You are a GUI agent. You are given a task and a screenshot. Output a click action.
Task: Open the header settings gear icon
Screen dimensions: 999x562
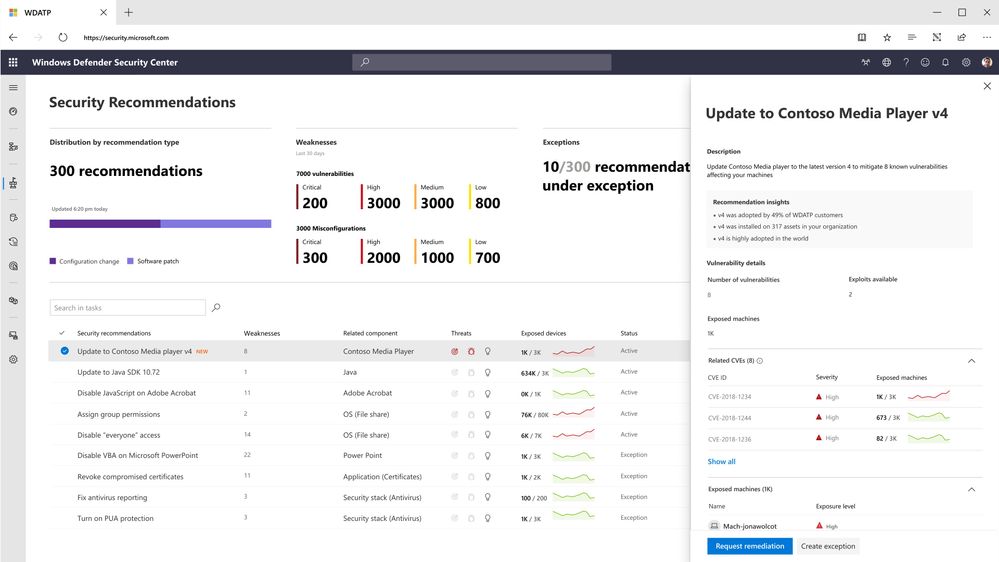coord(966,62)
